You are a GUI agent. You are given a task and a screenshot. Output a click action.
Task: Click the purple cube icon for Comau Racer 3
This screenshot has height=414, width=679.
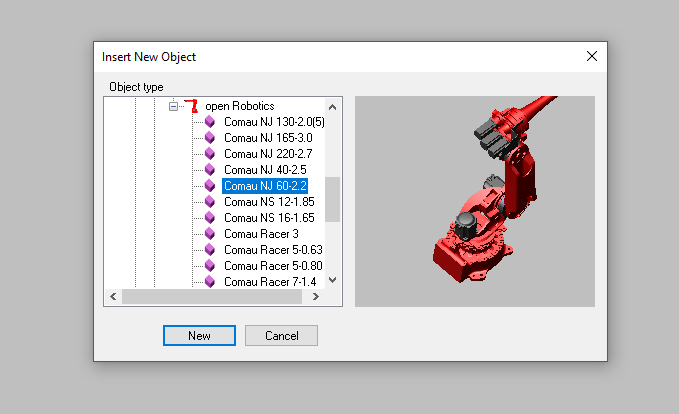pyautogui.click(x=210, y=234)
